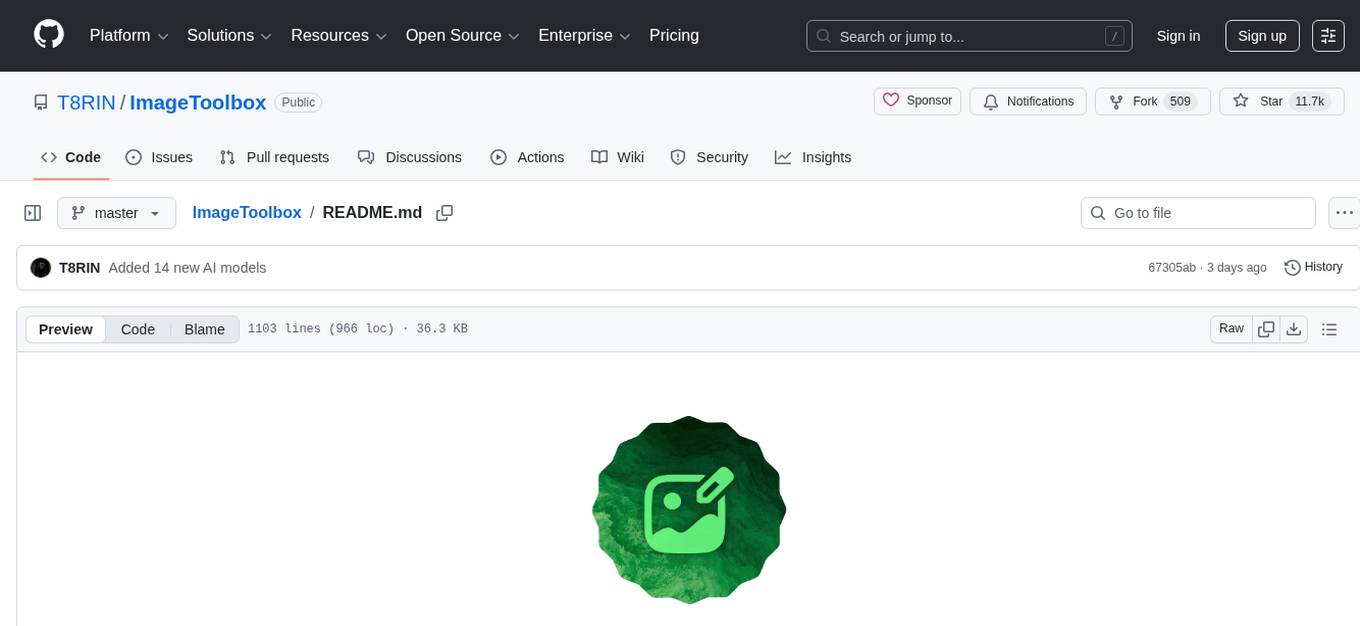Switch to the Blame tab

(204, 329)
